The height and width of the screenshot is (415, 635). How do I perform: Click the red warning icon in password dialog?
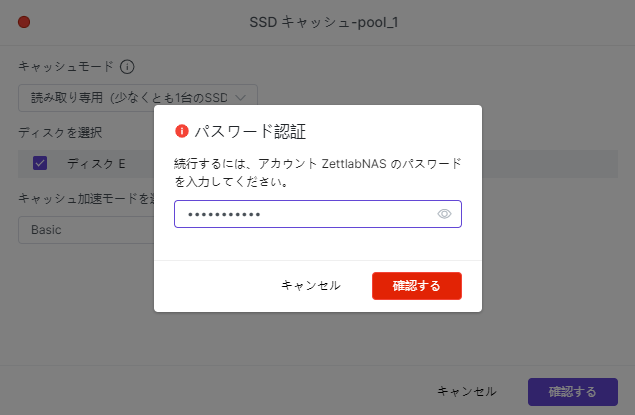click(182, 131)
